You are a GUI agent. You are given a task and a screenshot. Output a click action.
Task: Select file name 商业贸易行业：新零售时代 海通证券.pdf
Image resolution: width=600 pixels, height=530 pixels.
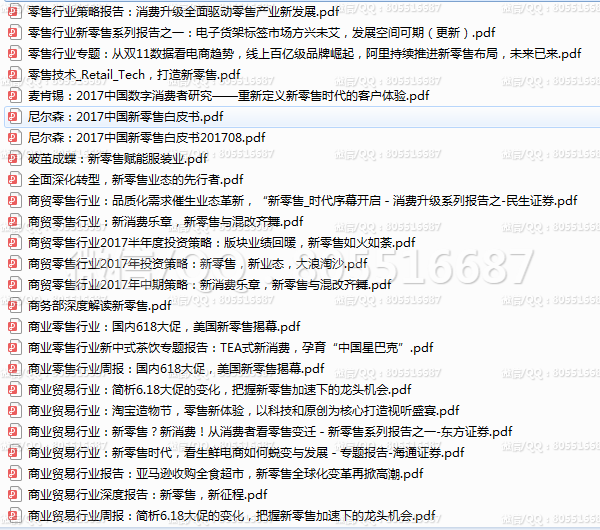246,453
